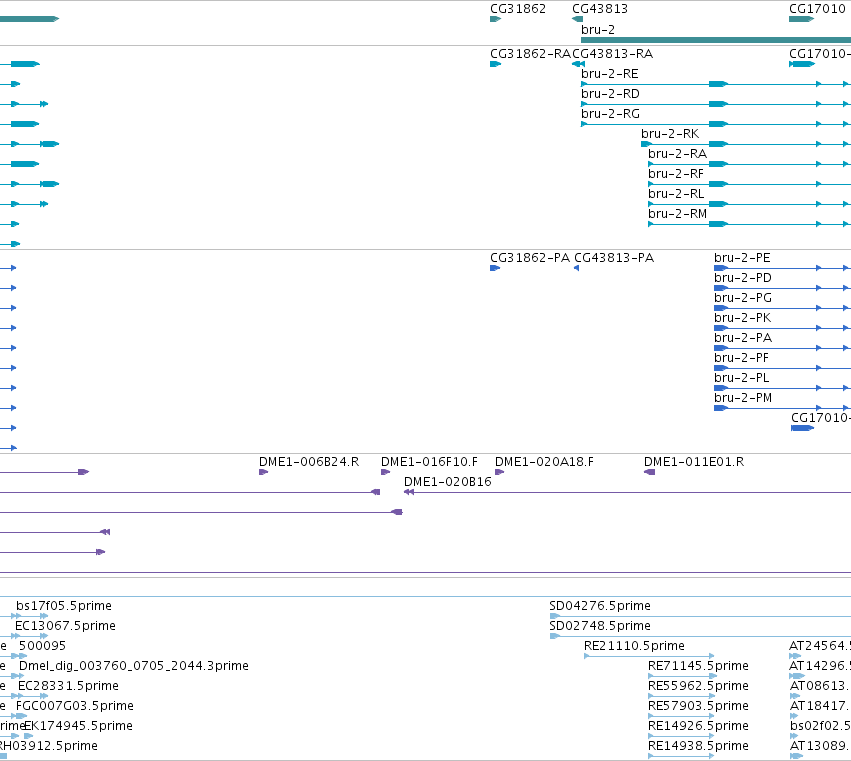Click protein bru-2-PA label
The image size is (851, 761).
click(743, 338)
